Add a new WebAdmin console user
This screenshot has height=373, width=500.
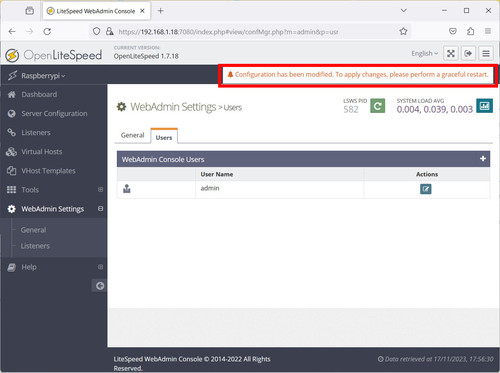click(x=483, y=159)
